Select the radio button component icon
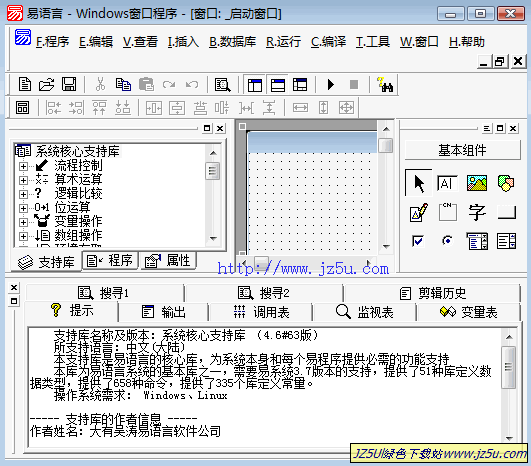Viewport: 531px width, 466px height. [x=447, y=241]
